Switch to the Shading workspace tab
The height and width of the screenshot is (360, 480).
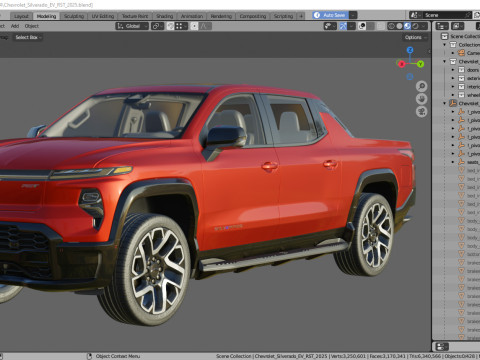(165, 16)
